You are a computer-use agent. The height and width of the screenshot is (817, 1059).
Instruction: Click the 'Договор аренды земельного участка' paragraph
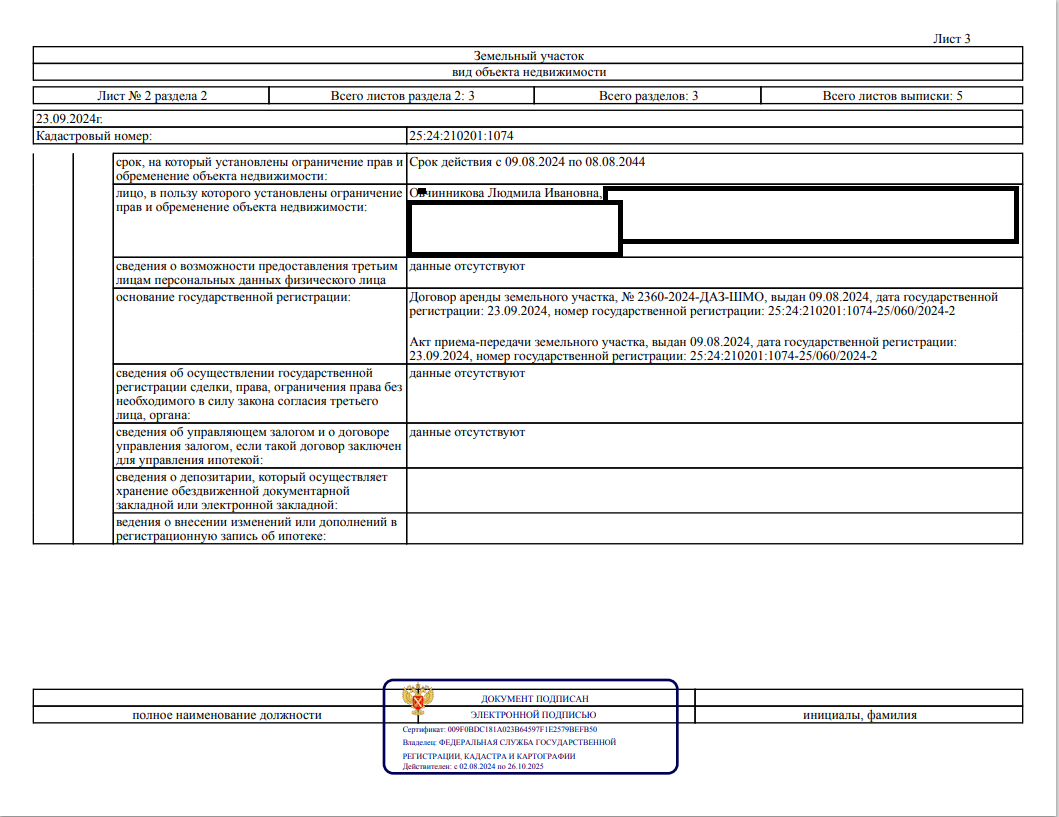(703, 304)
